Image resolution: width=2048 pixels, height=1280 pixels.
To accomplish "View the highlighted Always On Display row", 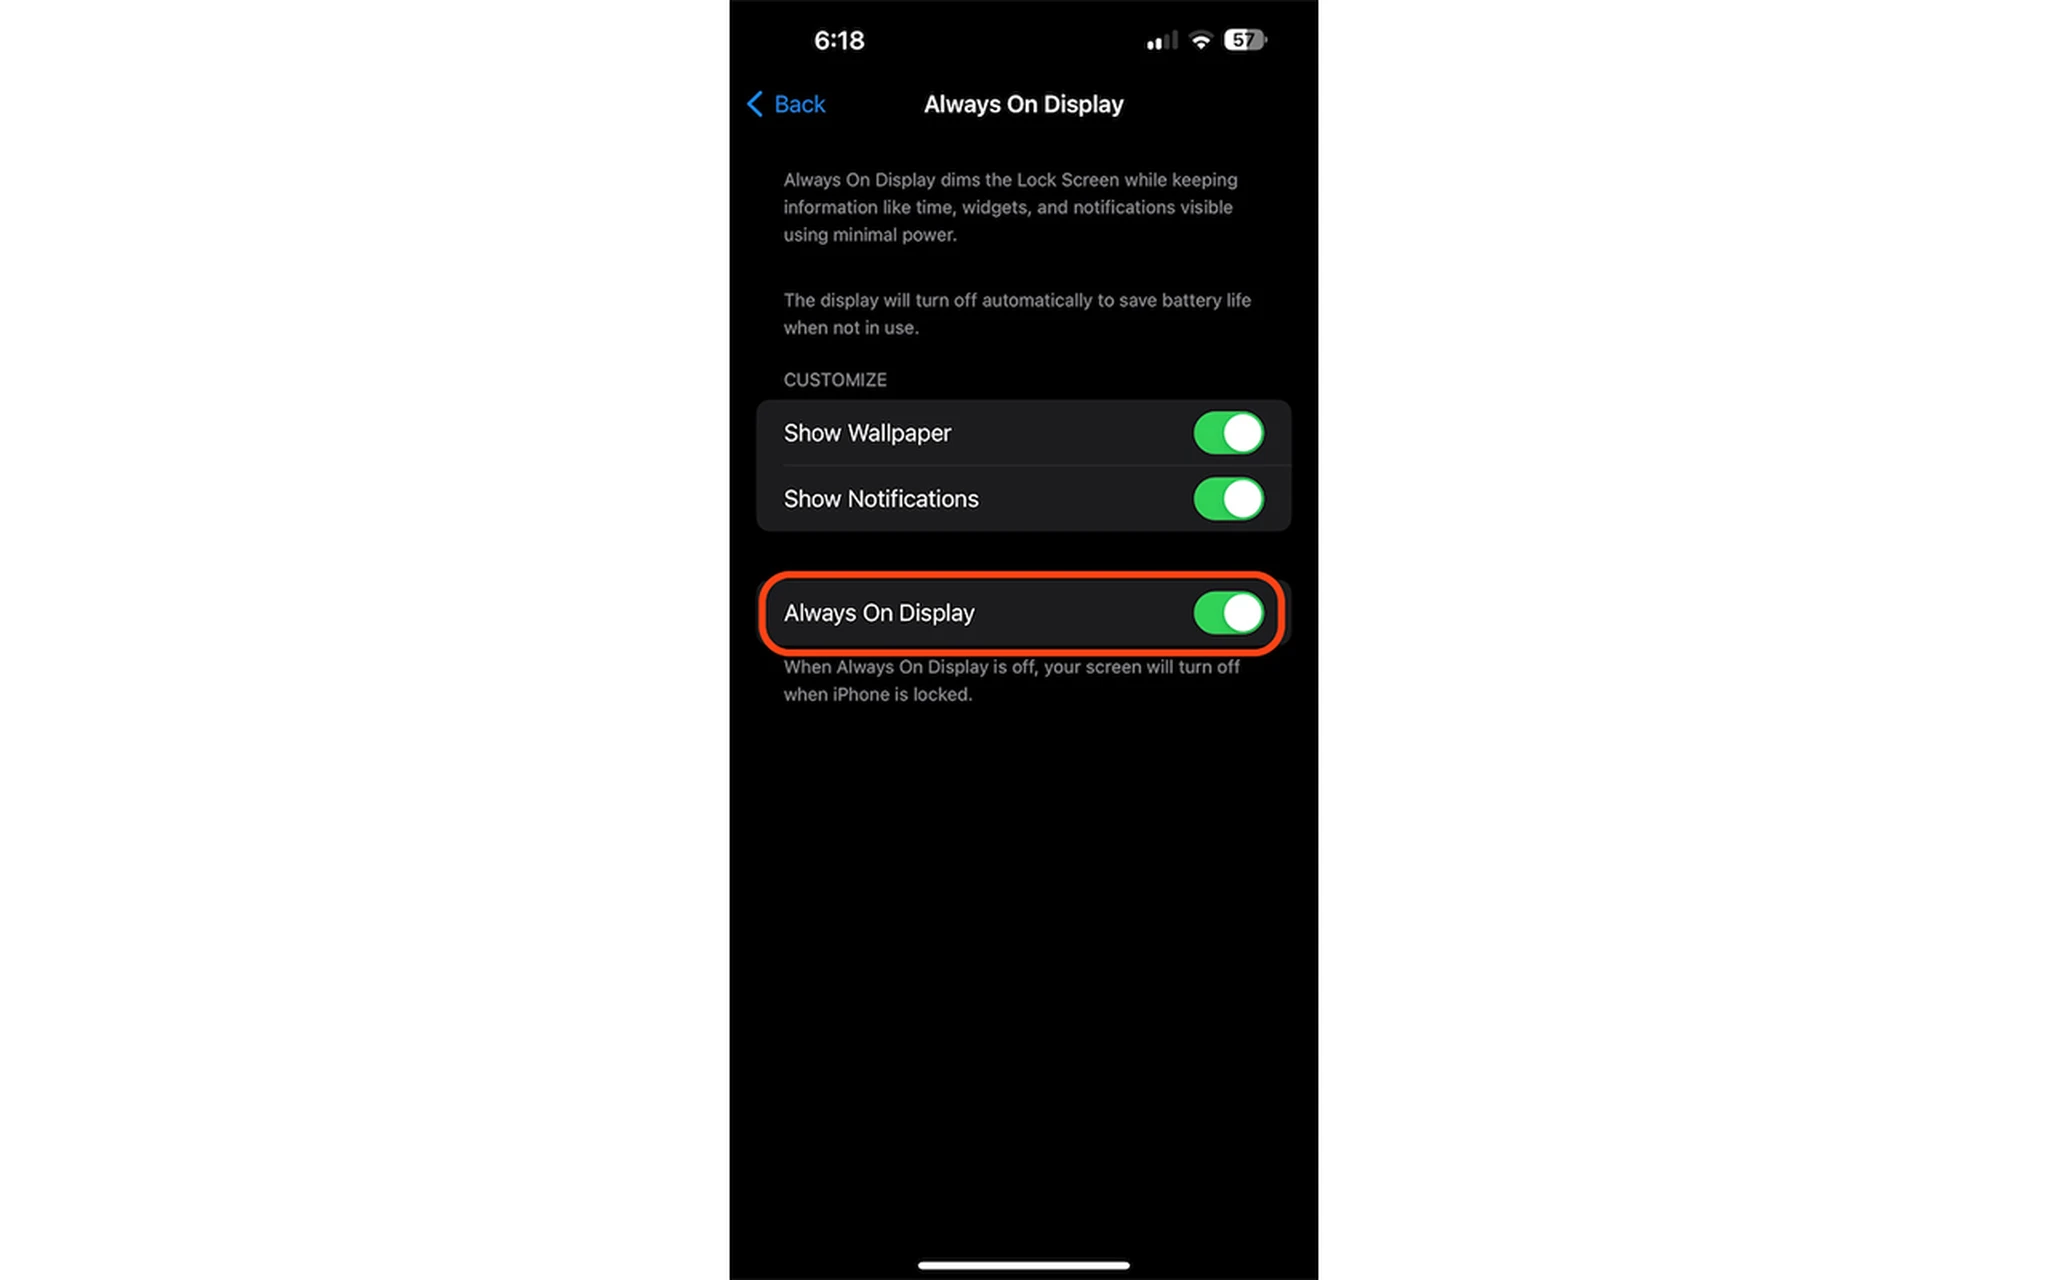I will point(1023,612).
